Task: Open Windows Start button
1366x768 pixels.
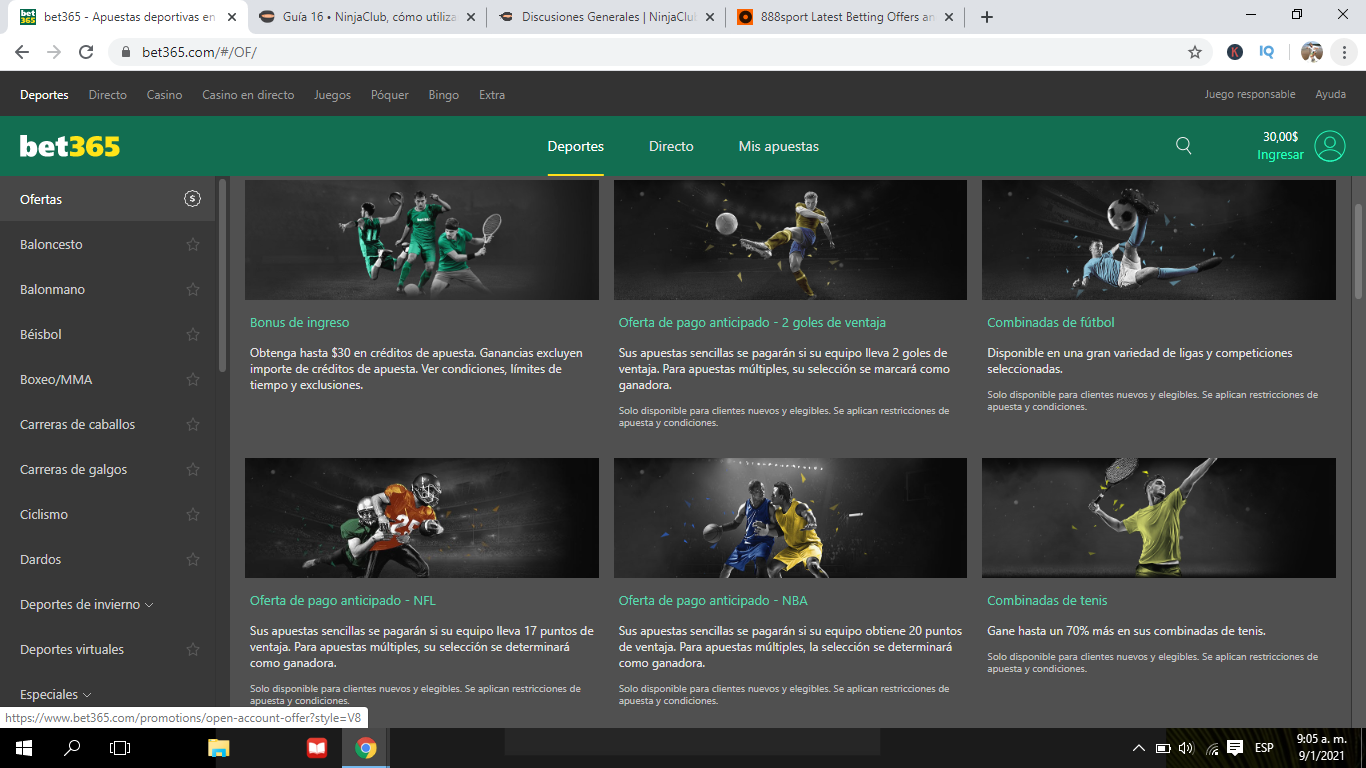Action: coord(23,748)
